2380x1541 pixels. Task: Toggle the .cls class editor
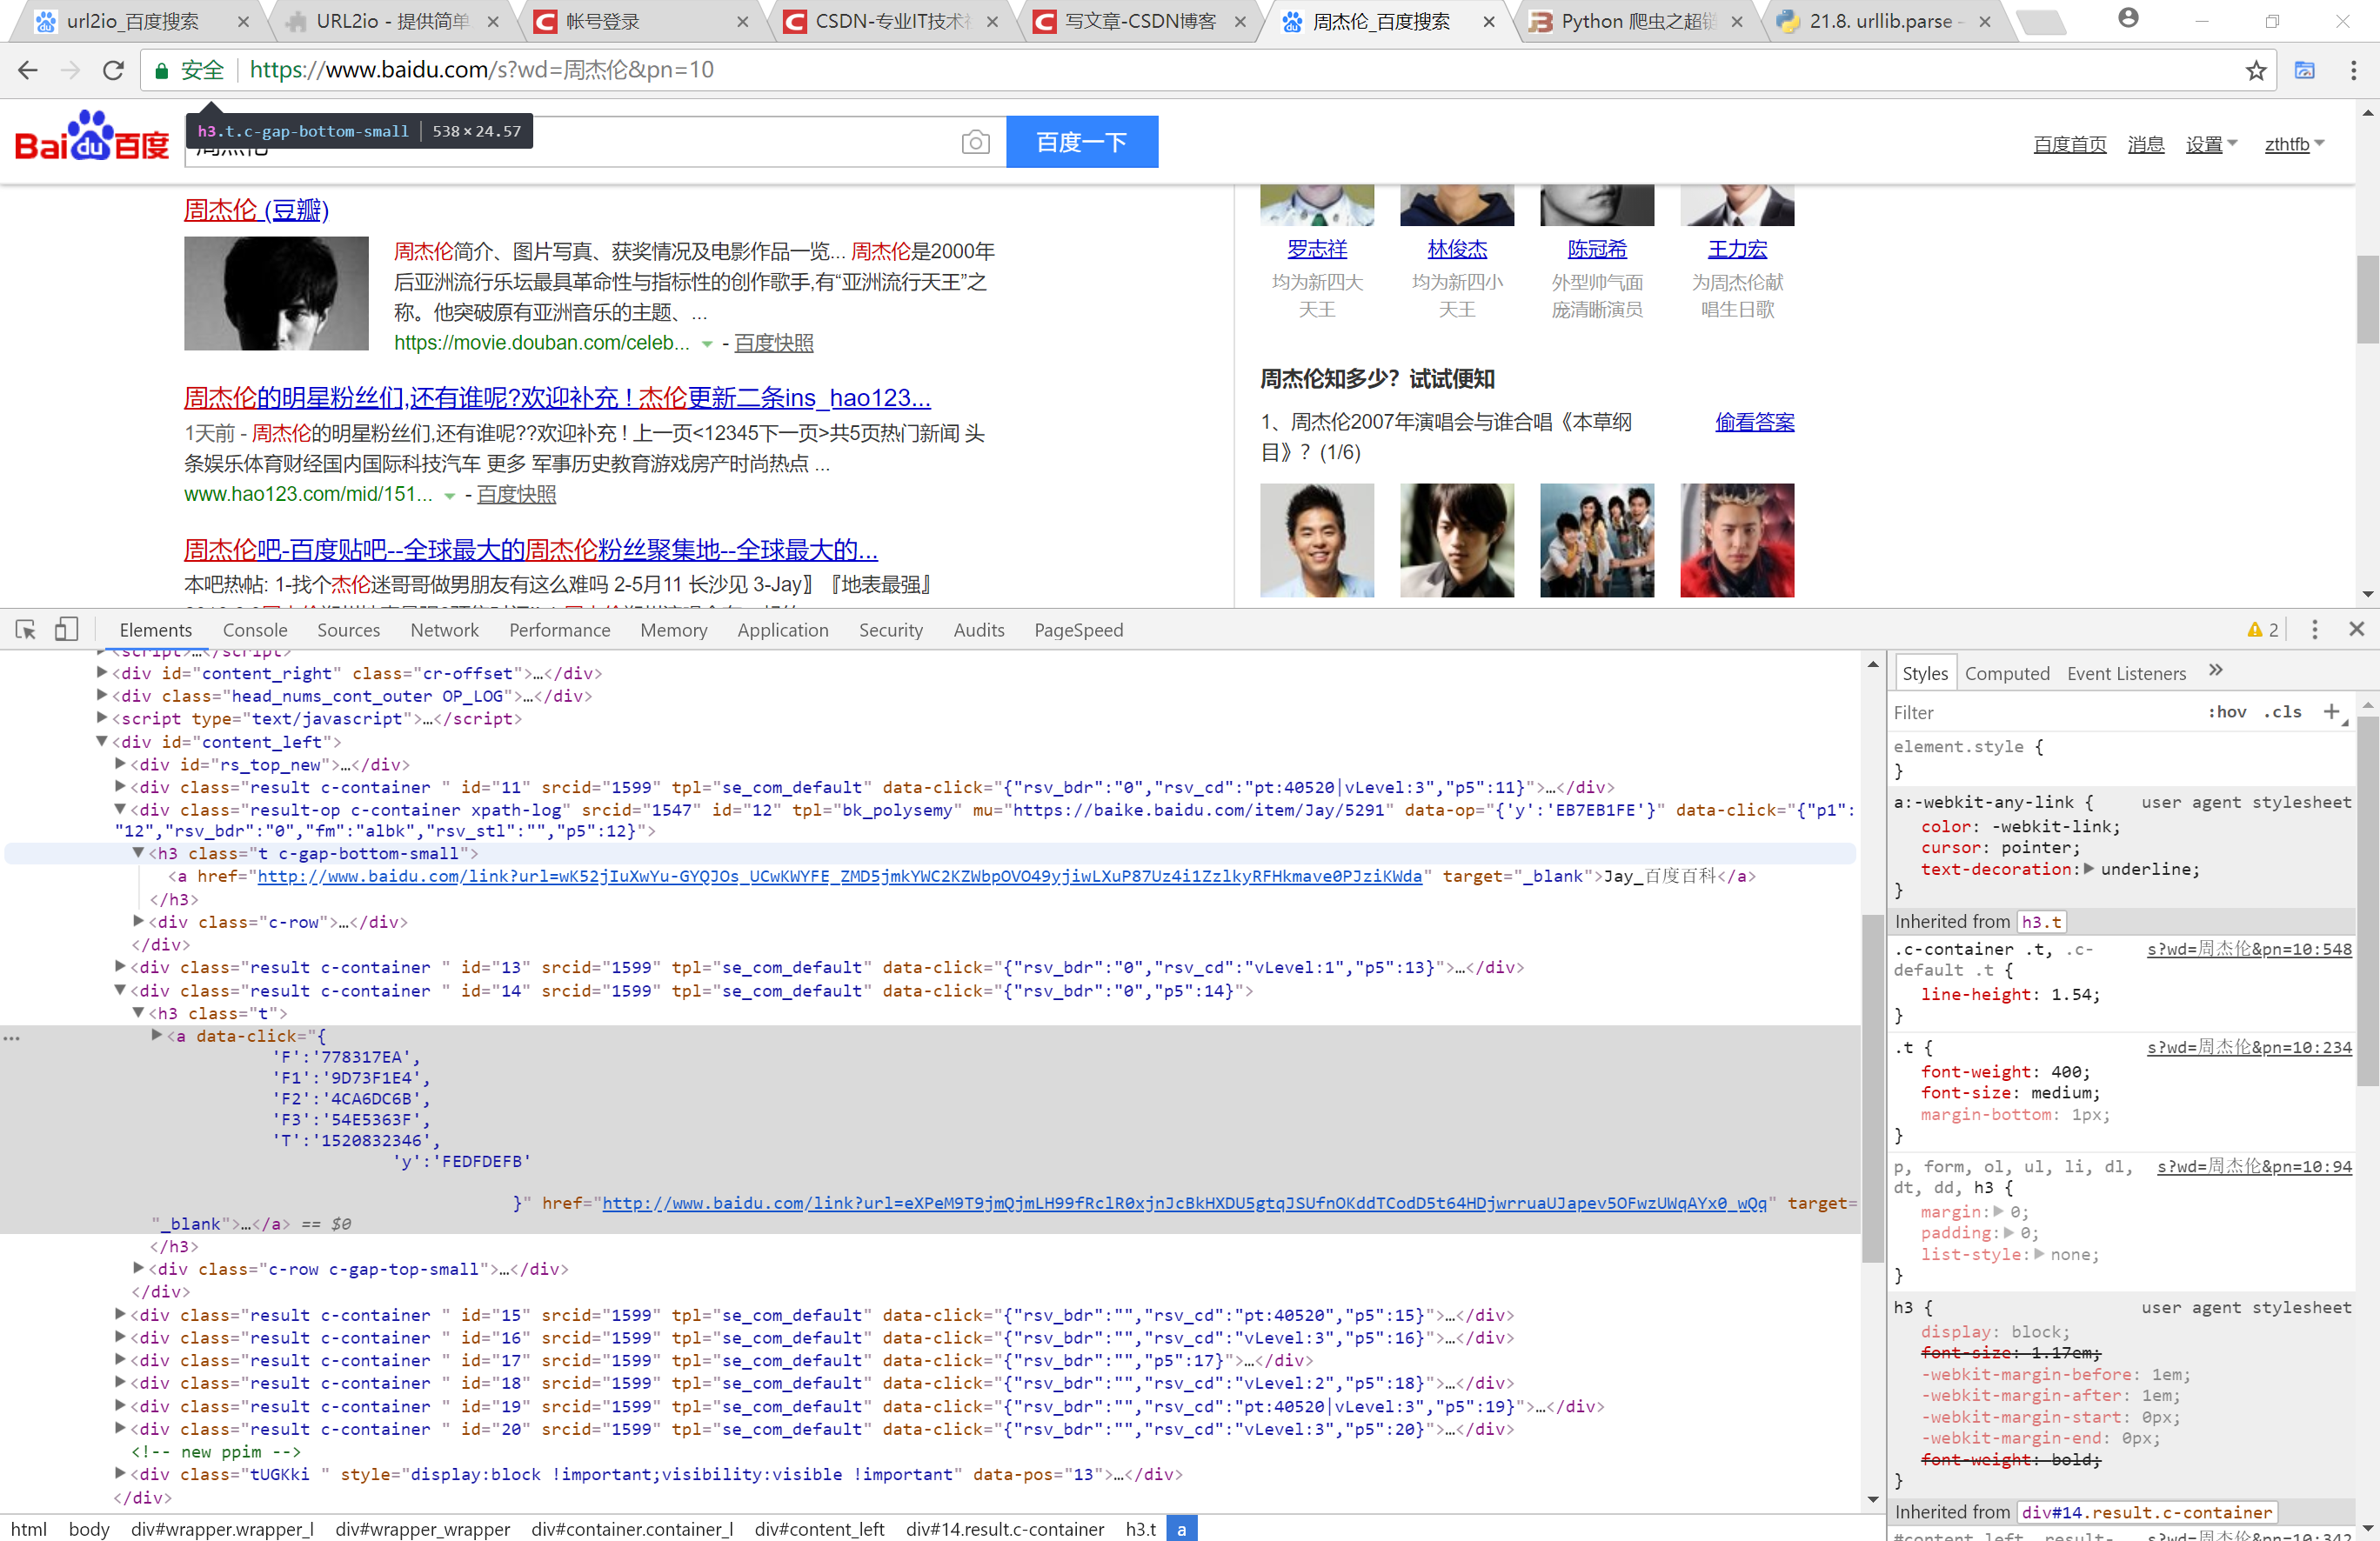(x=2282, y=712)
